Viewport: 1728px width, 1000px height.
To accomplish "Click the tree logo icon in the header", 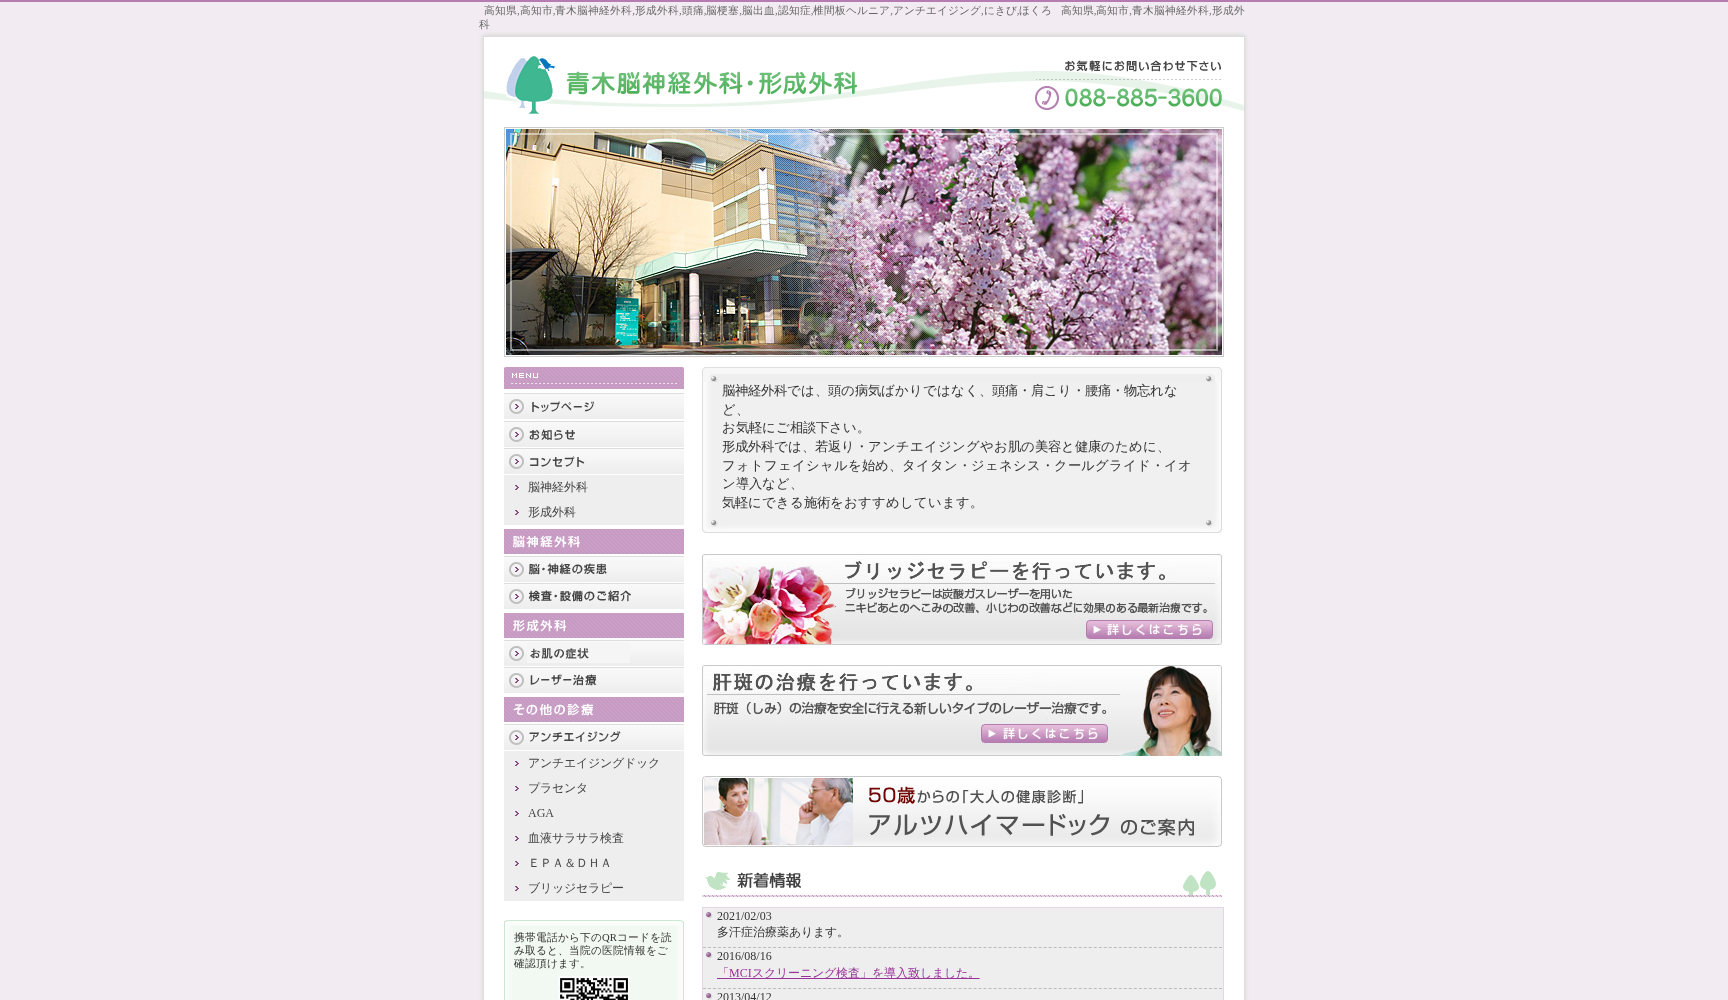I will (534, 82).
